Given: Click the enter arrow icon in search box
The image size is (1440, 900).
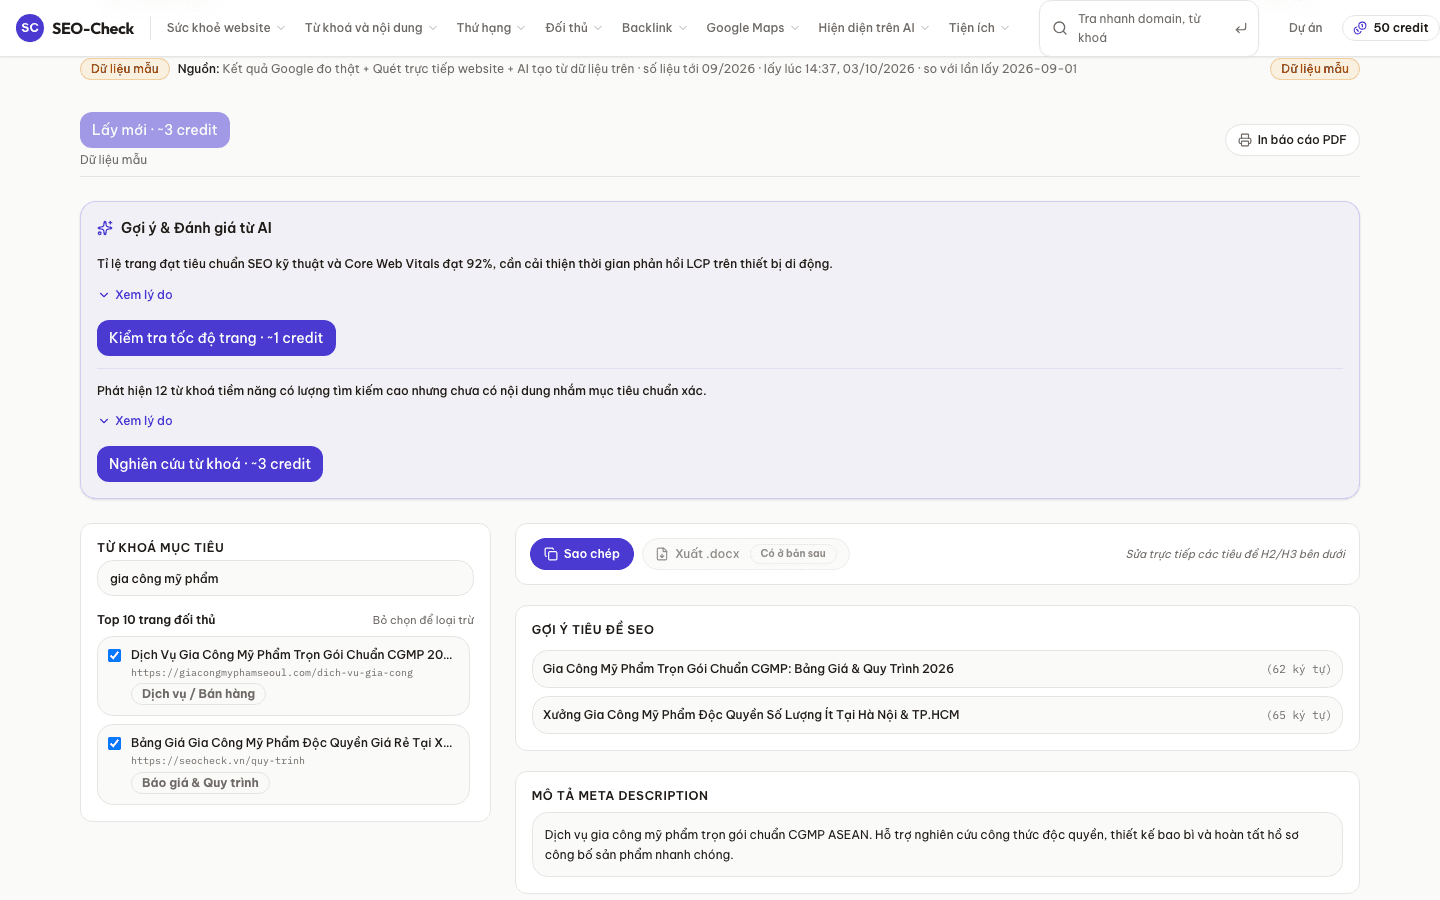Looking at the screenshot, I should pyautogui.click(x=1241, y=28).
